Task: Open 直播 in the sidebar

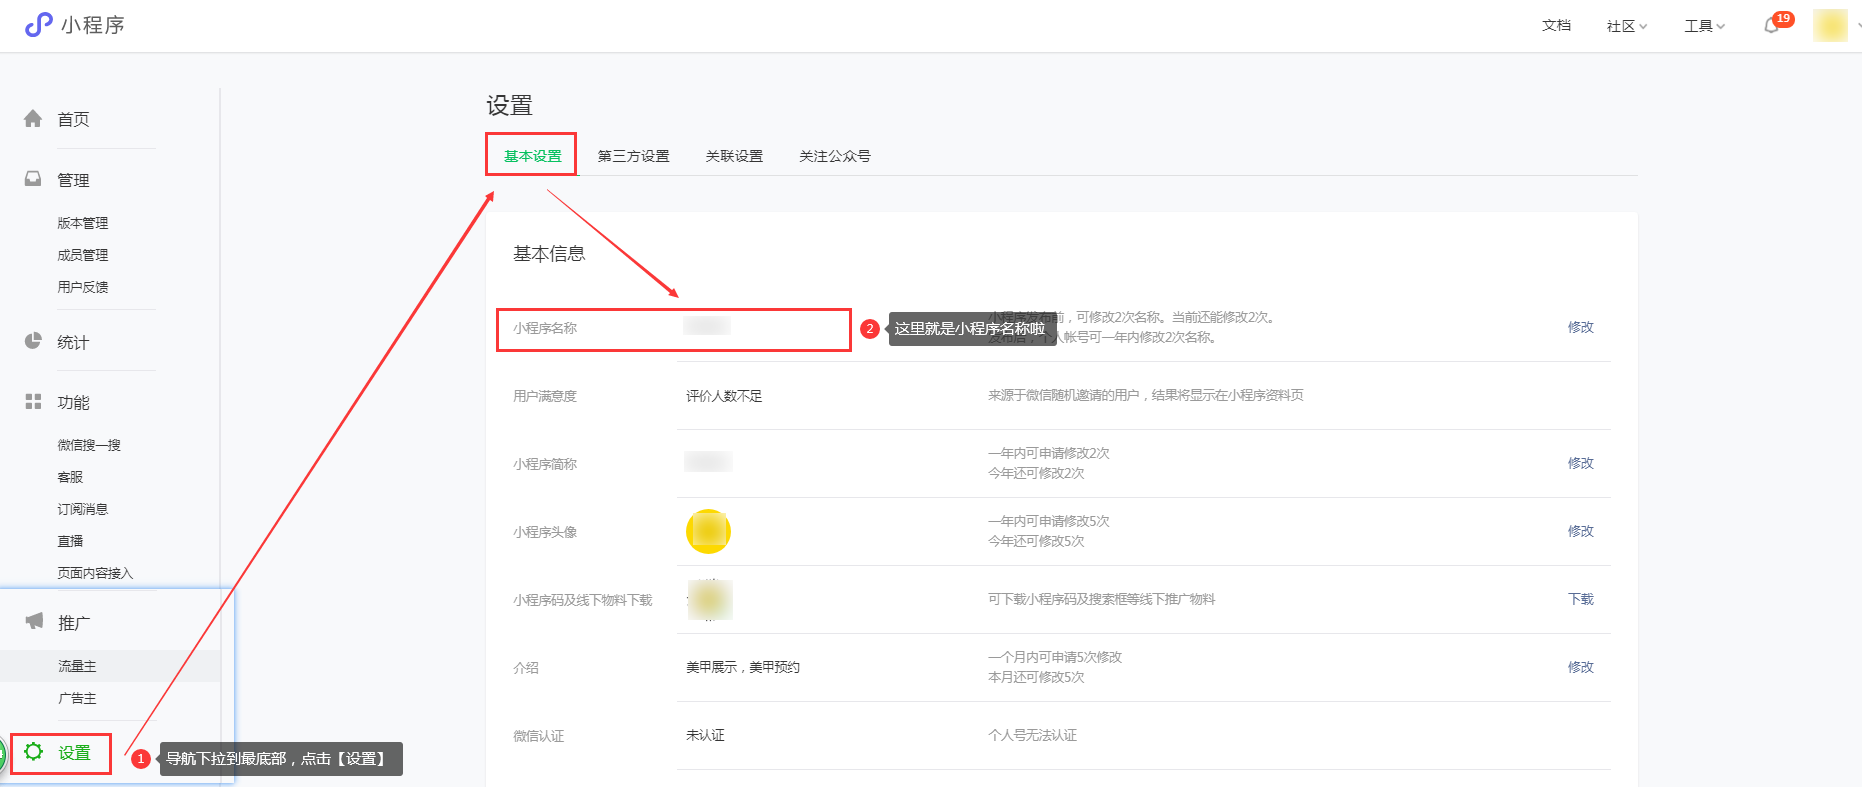Action: coord(70,541)
